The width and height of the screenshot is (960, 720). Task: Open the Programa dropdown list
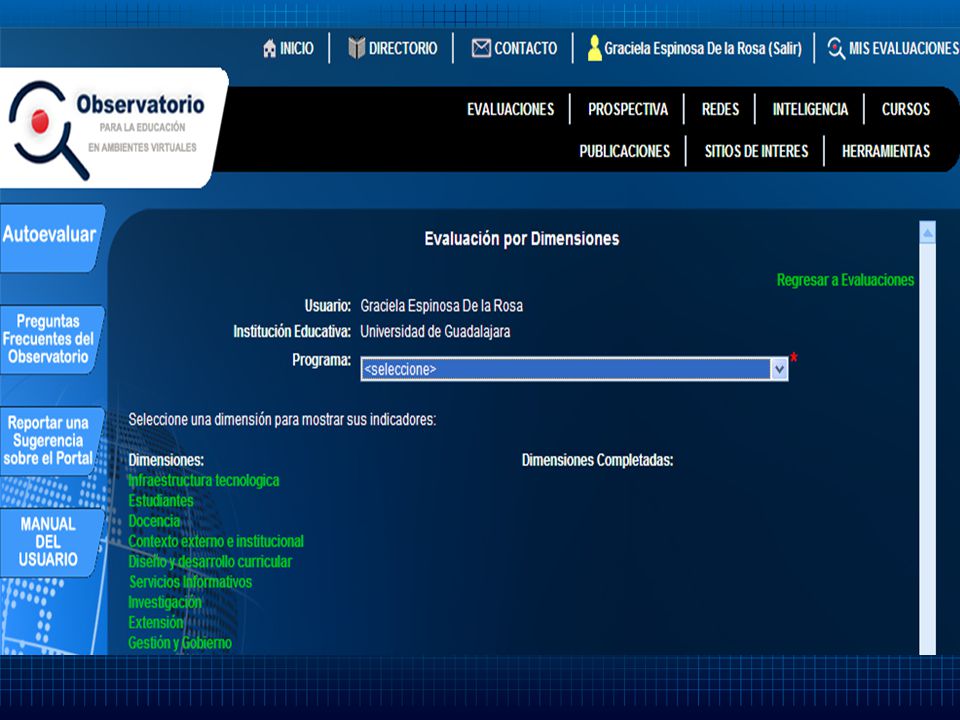click(x=574, y=369)
